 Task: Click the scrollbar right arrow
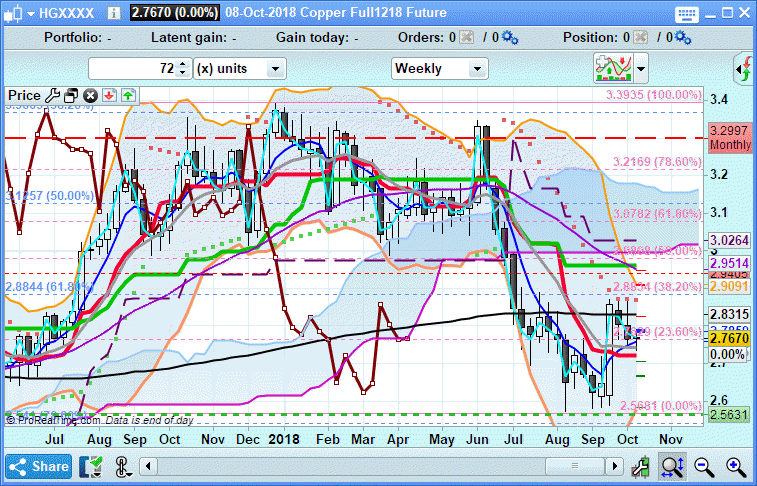[615, 466]
